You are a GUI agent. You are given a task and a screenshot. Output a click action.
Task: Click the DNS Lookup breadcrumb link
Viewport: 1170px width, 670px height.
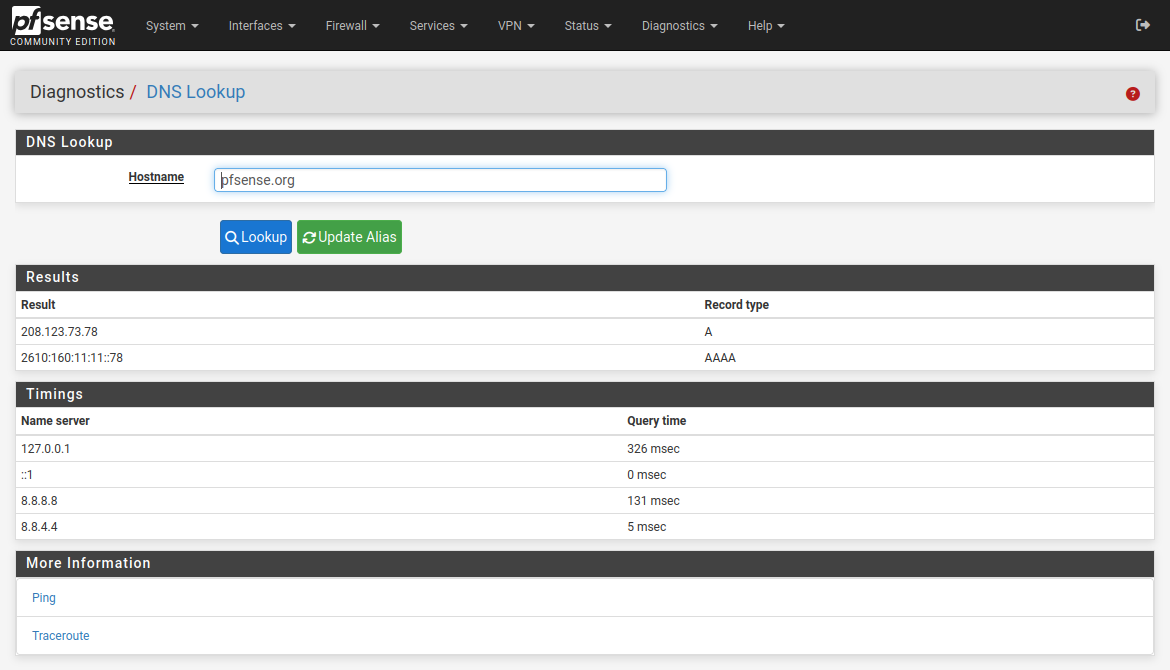[195, 92]
